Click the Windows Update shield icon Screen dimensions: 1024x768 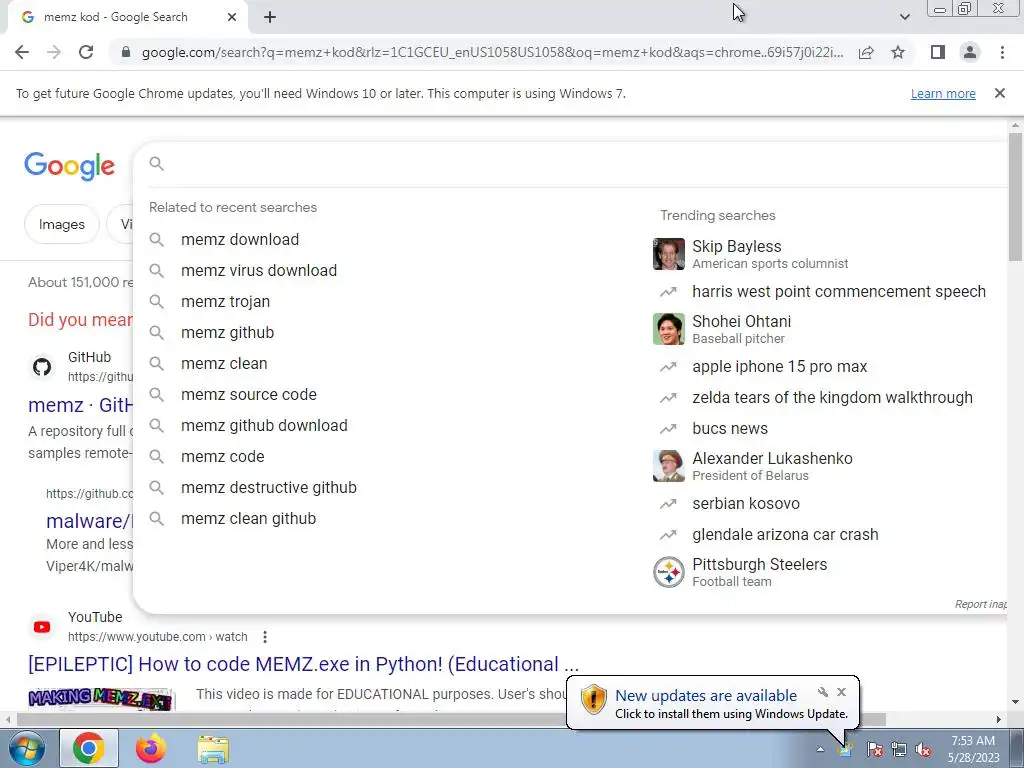point(594,699)
